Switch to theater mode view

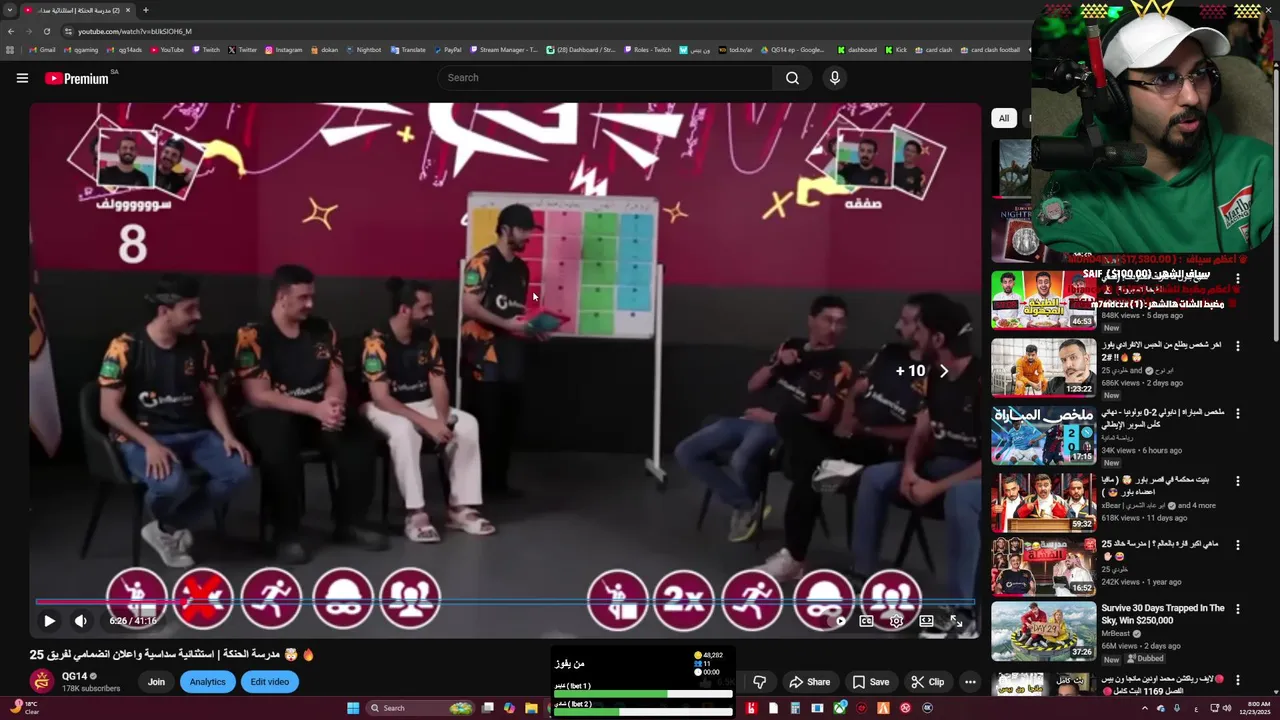pos(926,621)
